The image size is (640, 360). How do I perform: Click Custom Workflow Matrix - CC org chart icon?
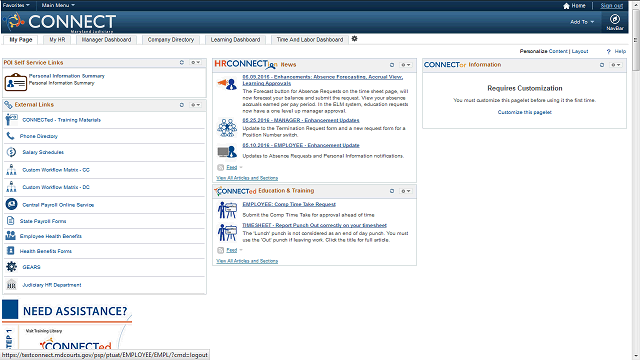click(11, 169)
